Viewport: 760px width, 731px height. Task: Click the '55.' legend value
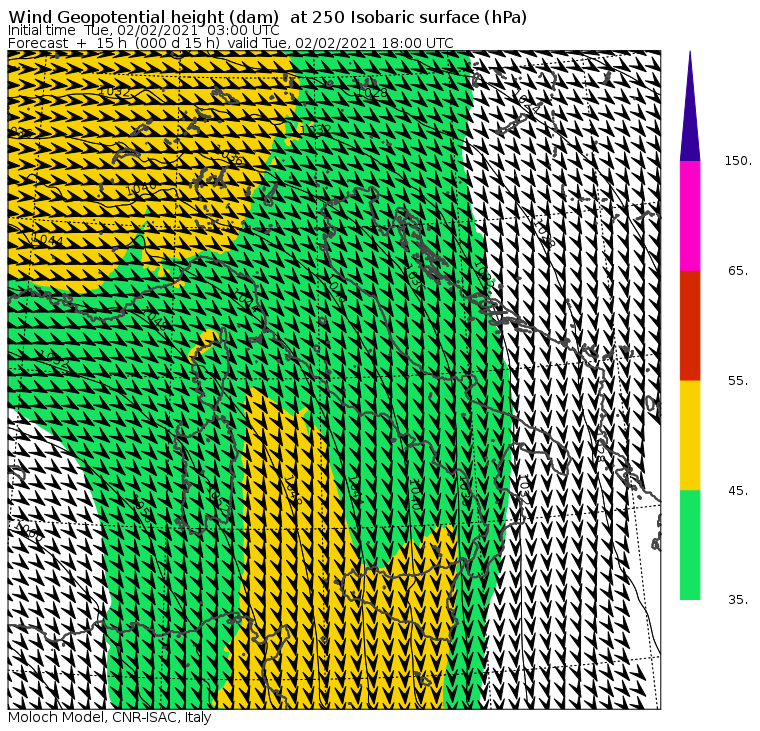739,381
